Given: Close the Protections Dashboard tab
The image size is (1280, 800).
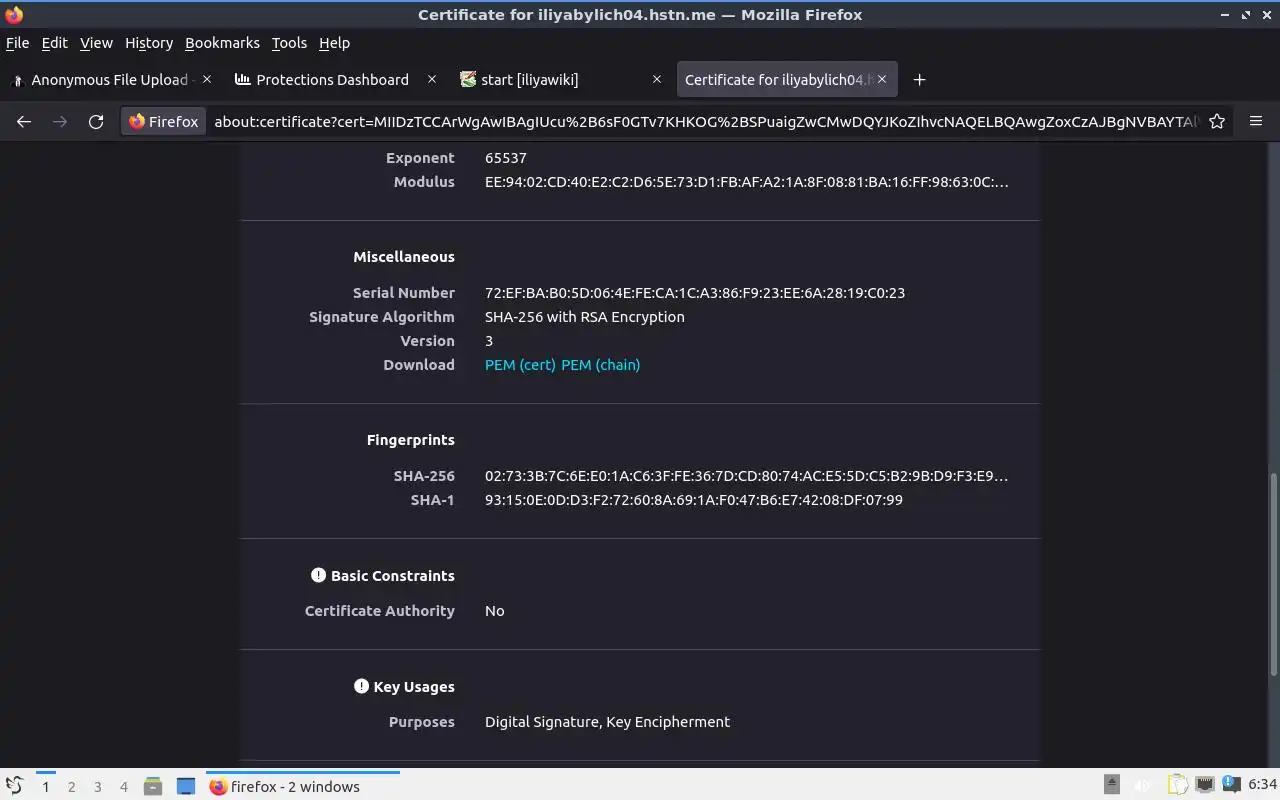Looking at the screenshot, I should [432, 79].
